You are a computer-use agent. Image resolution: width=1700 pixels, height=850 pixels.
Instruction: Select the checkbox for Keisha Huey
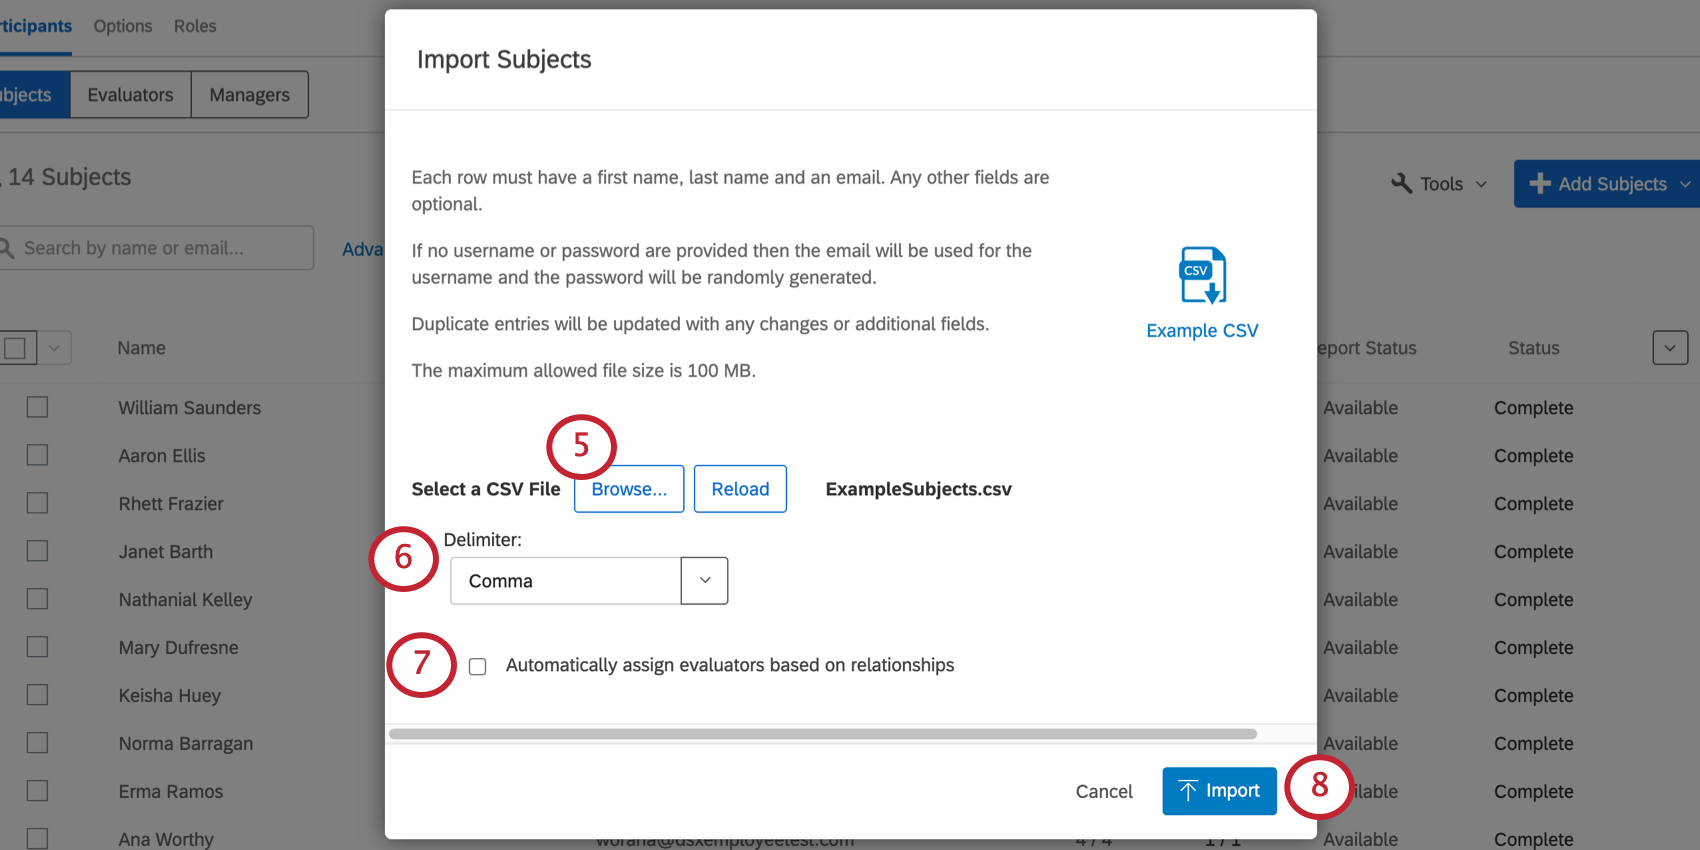click(38, 695)
